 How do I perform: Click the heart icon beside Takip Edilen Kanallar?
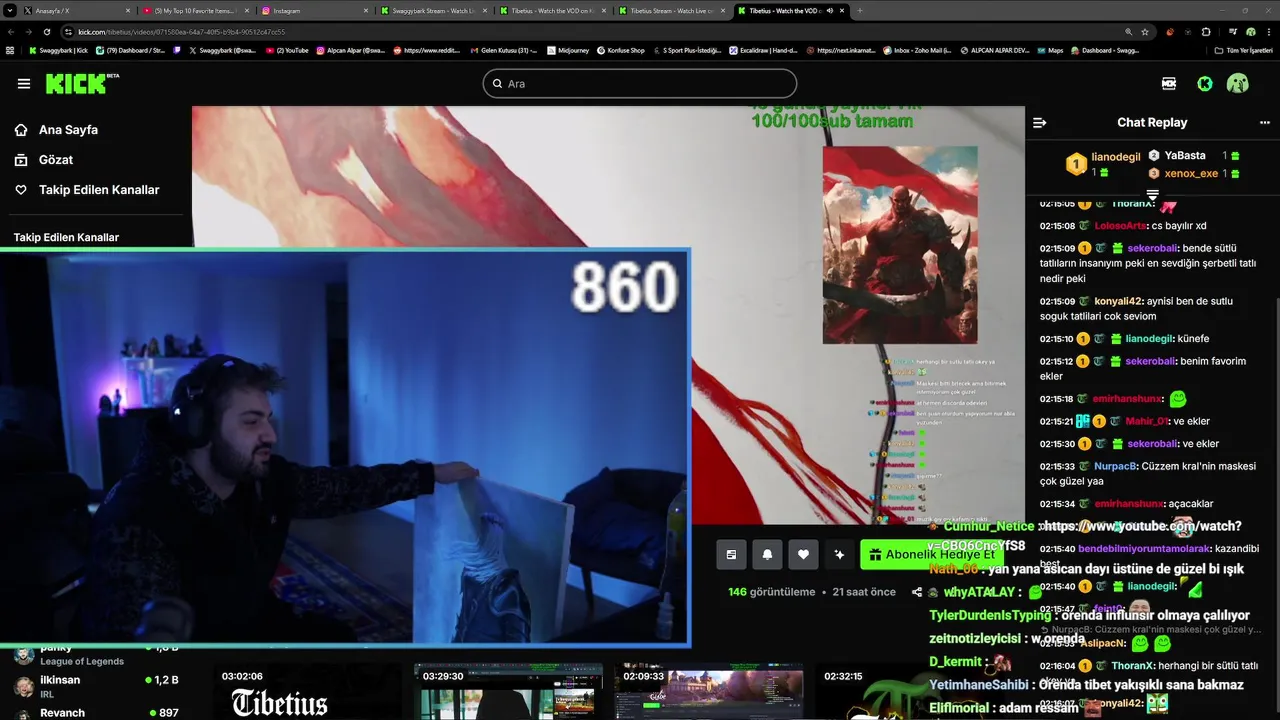tap(21, 190)
